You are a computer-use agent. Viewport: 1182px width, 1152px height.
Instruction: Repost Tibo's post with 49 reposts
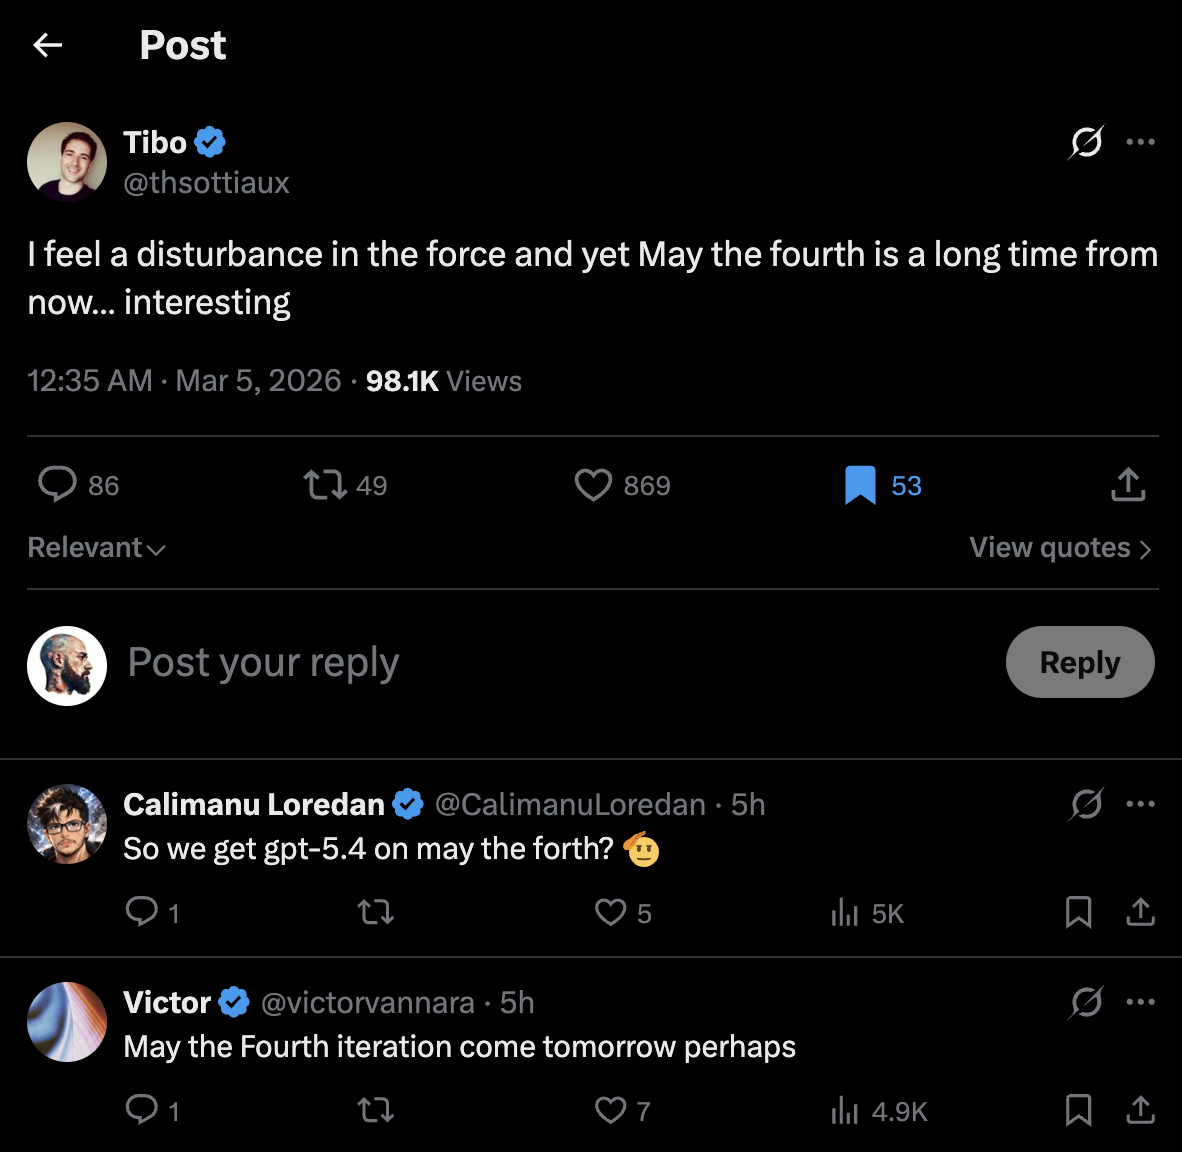[x=325, y=485]
